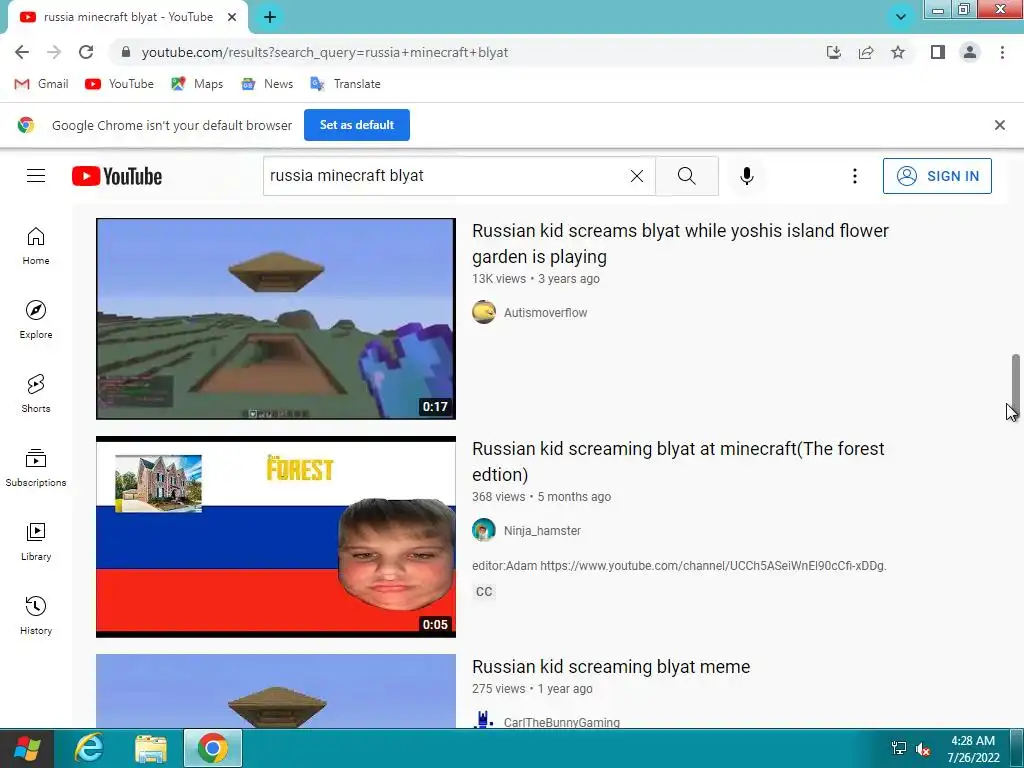
Task: Open the News bookmark
Action: coord(267,84)
